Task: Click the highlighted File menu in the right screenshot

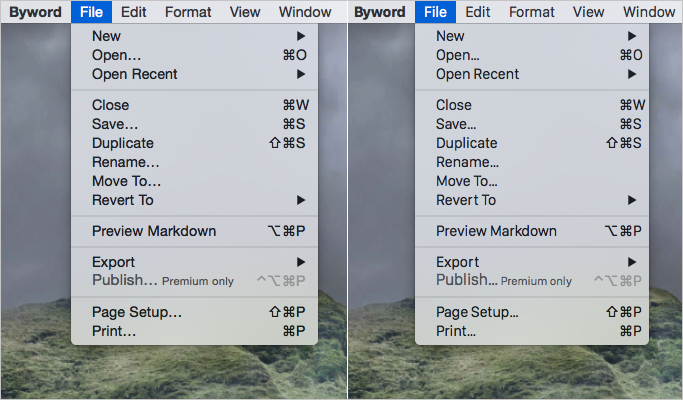Action: (435, 12)
